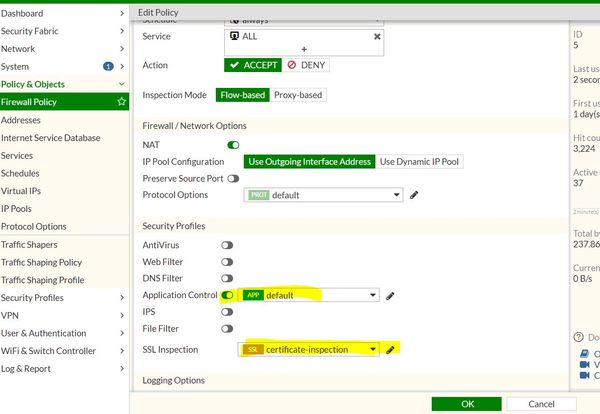
Task: Open the Addresses menu item
Action: tap(21, 120)
